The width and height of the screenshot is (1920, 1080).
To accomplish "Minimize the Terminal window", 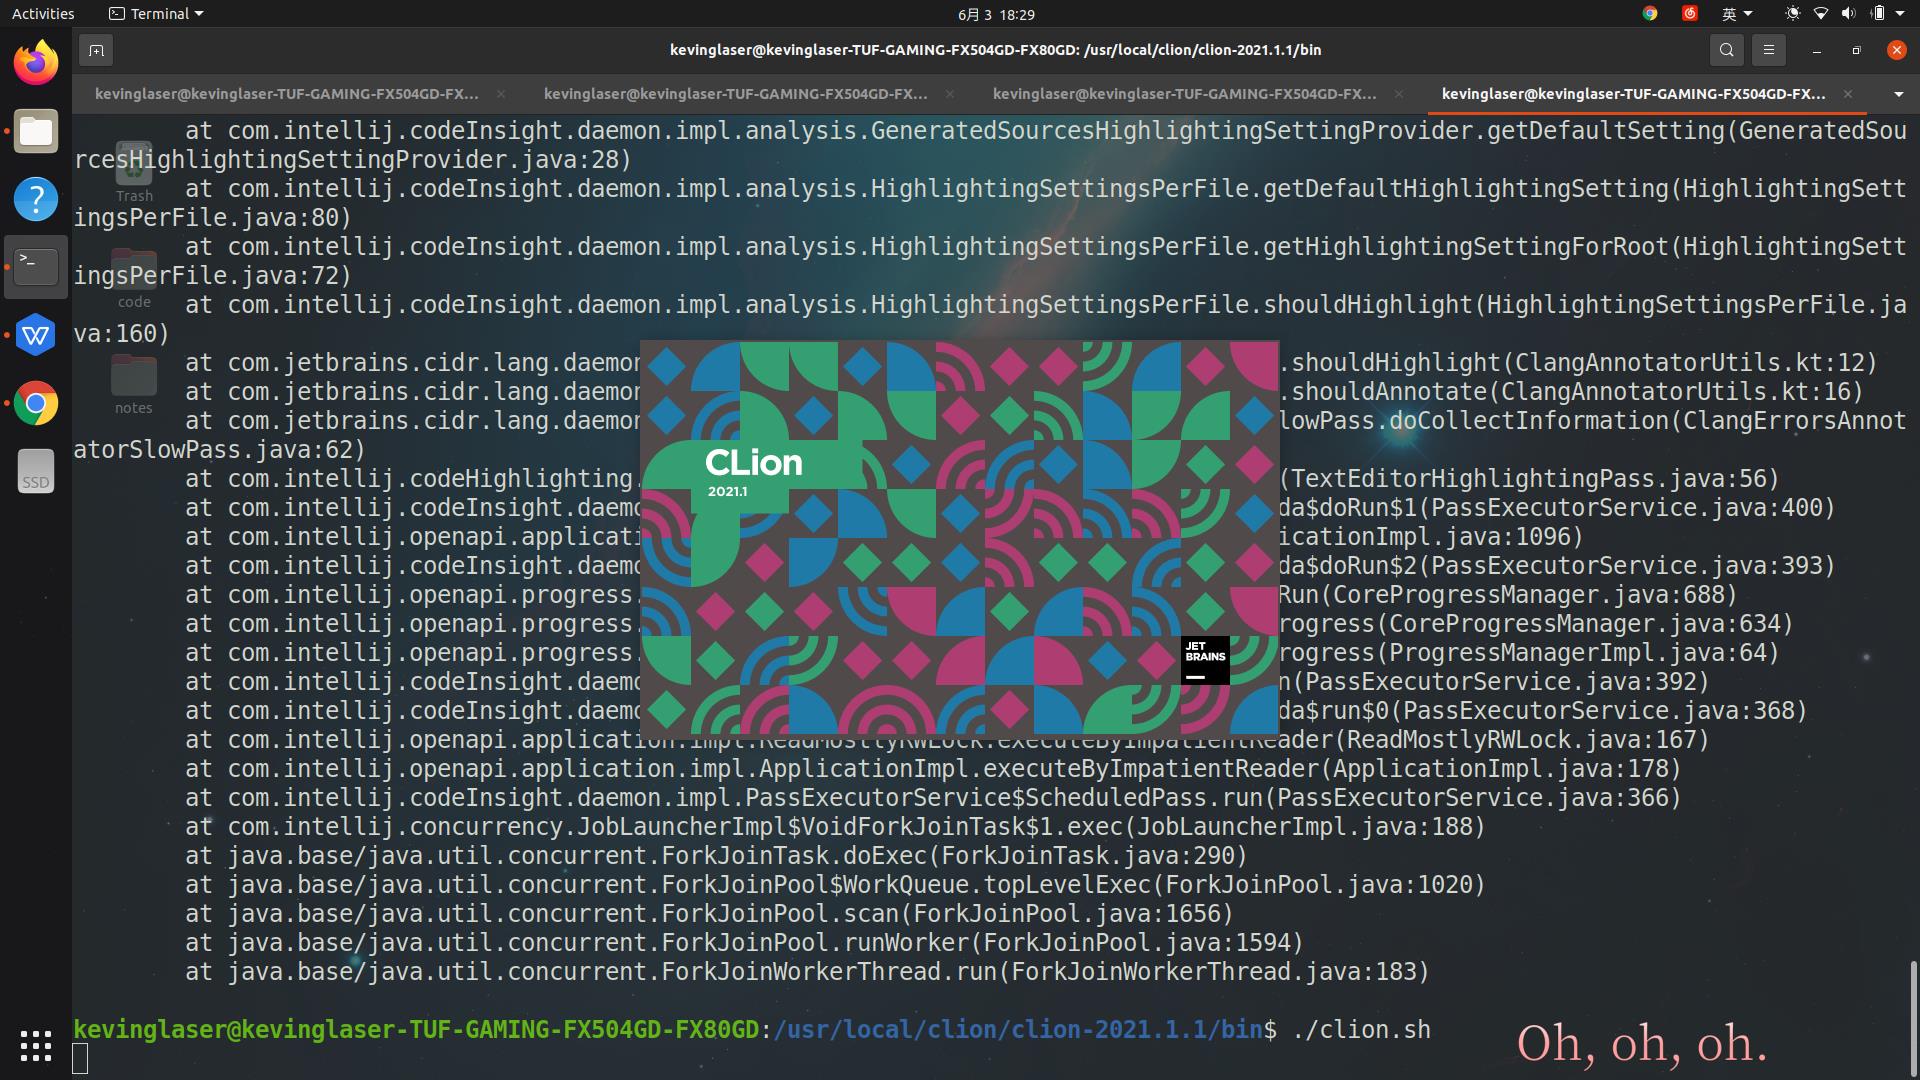I will (x=1817, y=50).
